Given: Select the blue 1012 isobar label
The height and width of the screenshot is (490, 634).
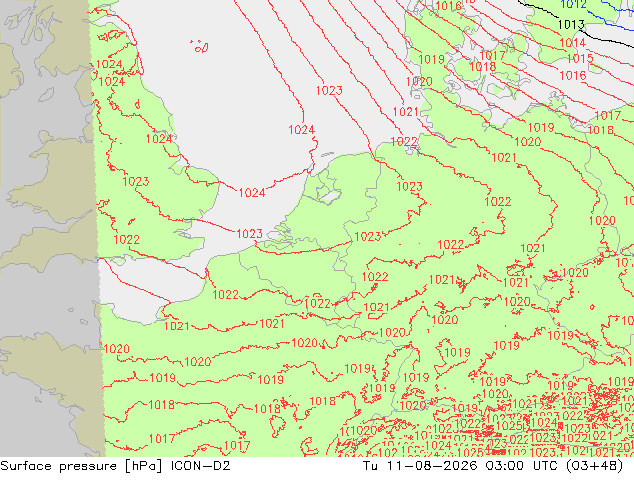Looking at the screenshot, I should coord(573,4).
